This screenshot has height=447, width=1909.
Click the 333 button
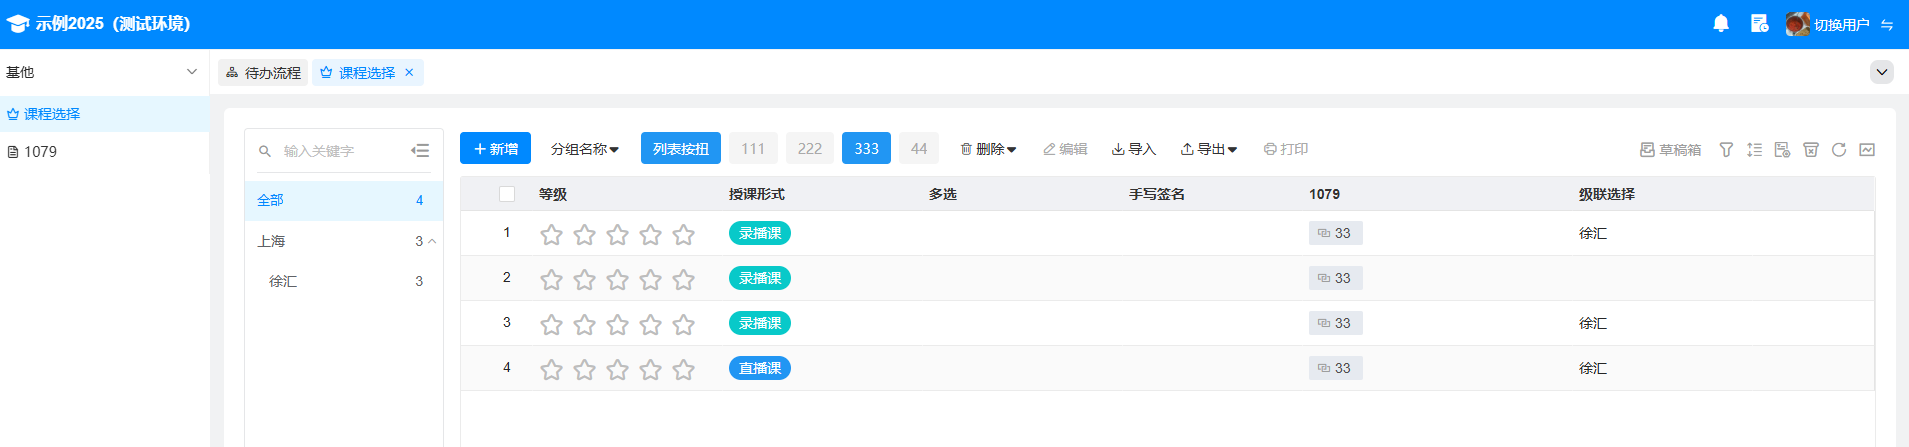coord(866,149)
